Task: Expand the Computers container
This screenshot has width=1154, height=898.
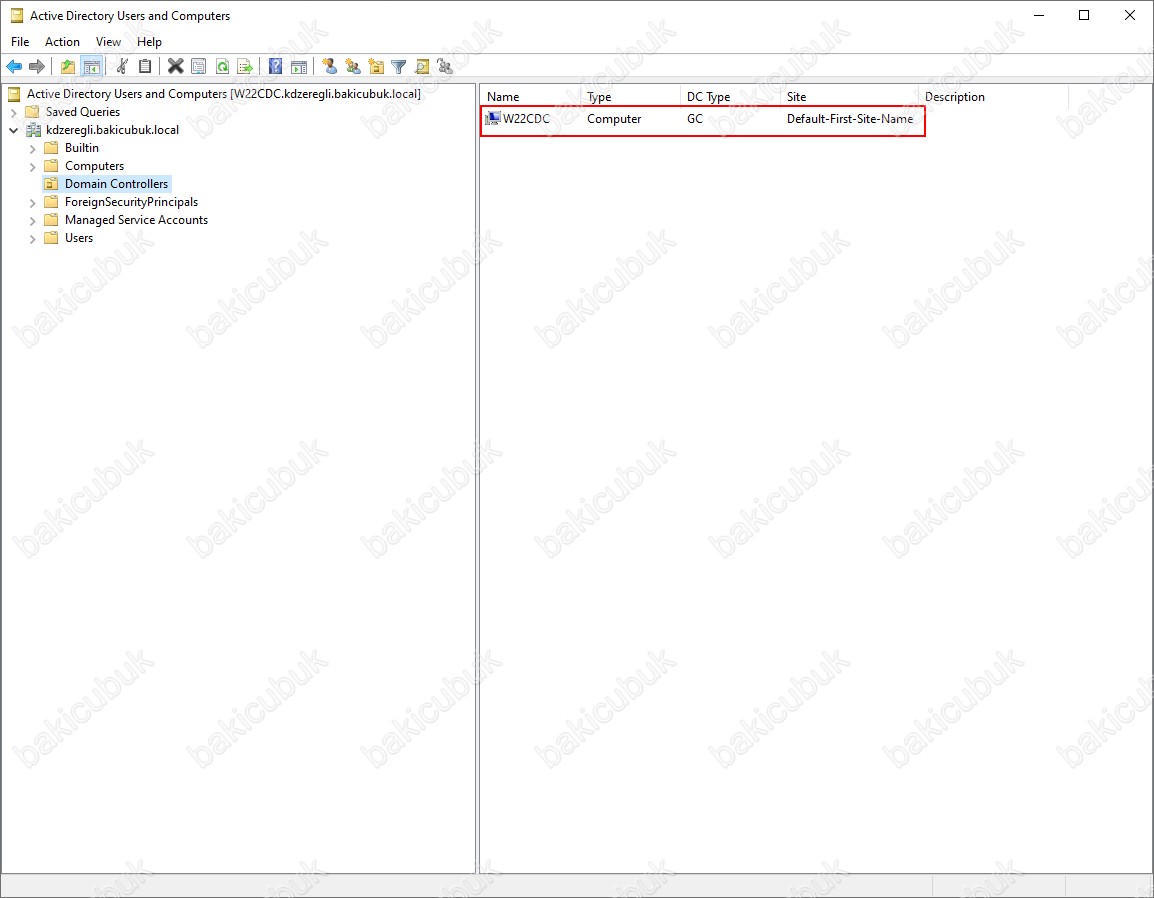Action: coord(32,167)
